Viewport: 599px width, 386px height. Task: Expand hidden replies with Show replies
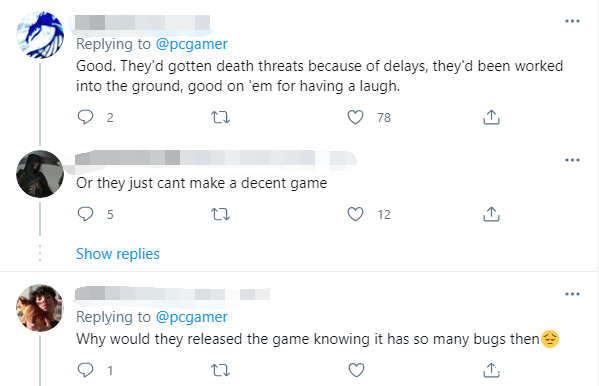pyautogui.click(x=118, y=254)
